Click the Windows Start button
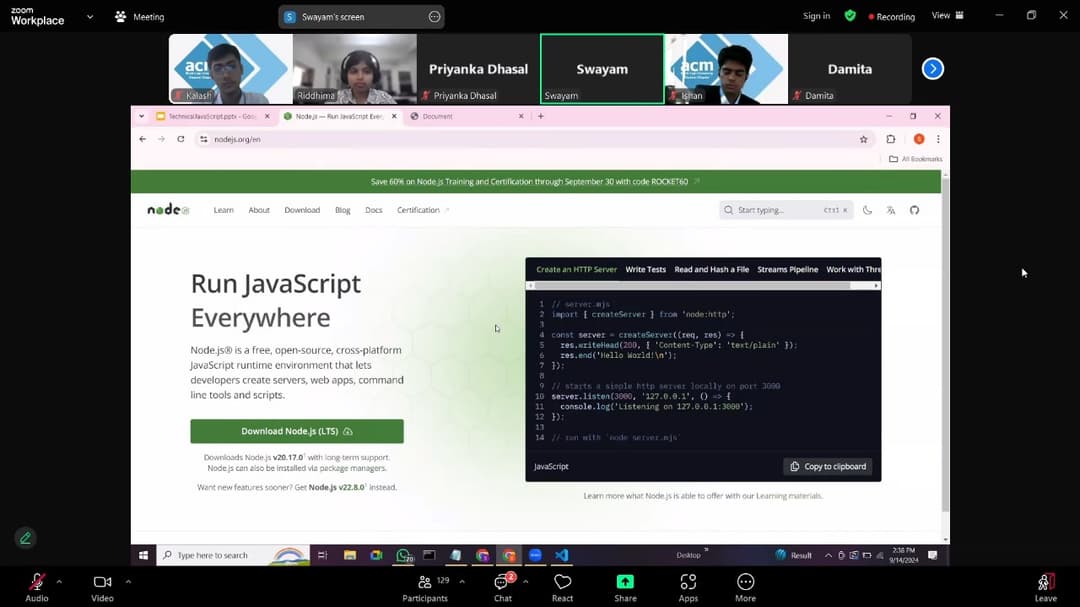This screenshot has height=607, width=1080. click(x=143, y=555)
